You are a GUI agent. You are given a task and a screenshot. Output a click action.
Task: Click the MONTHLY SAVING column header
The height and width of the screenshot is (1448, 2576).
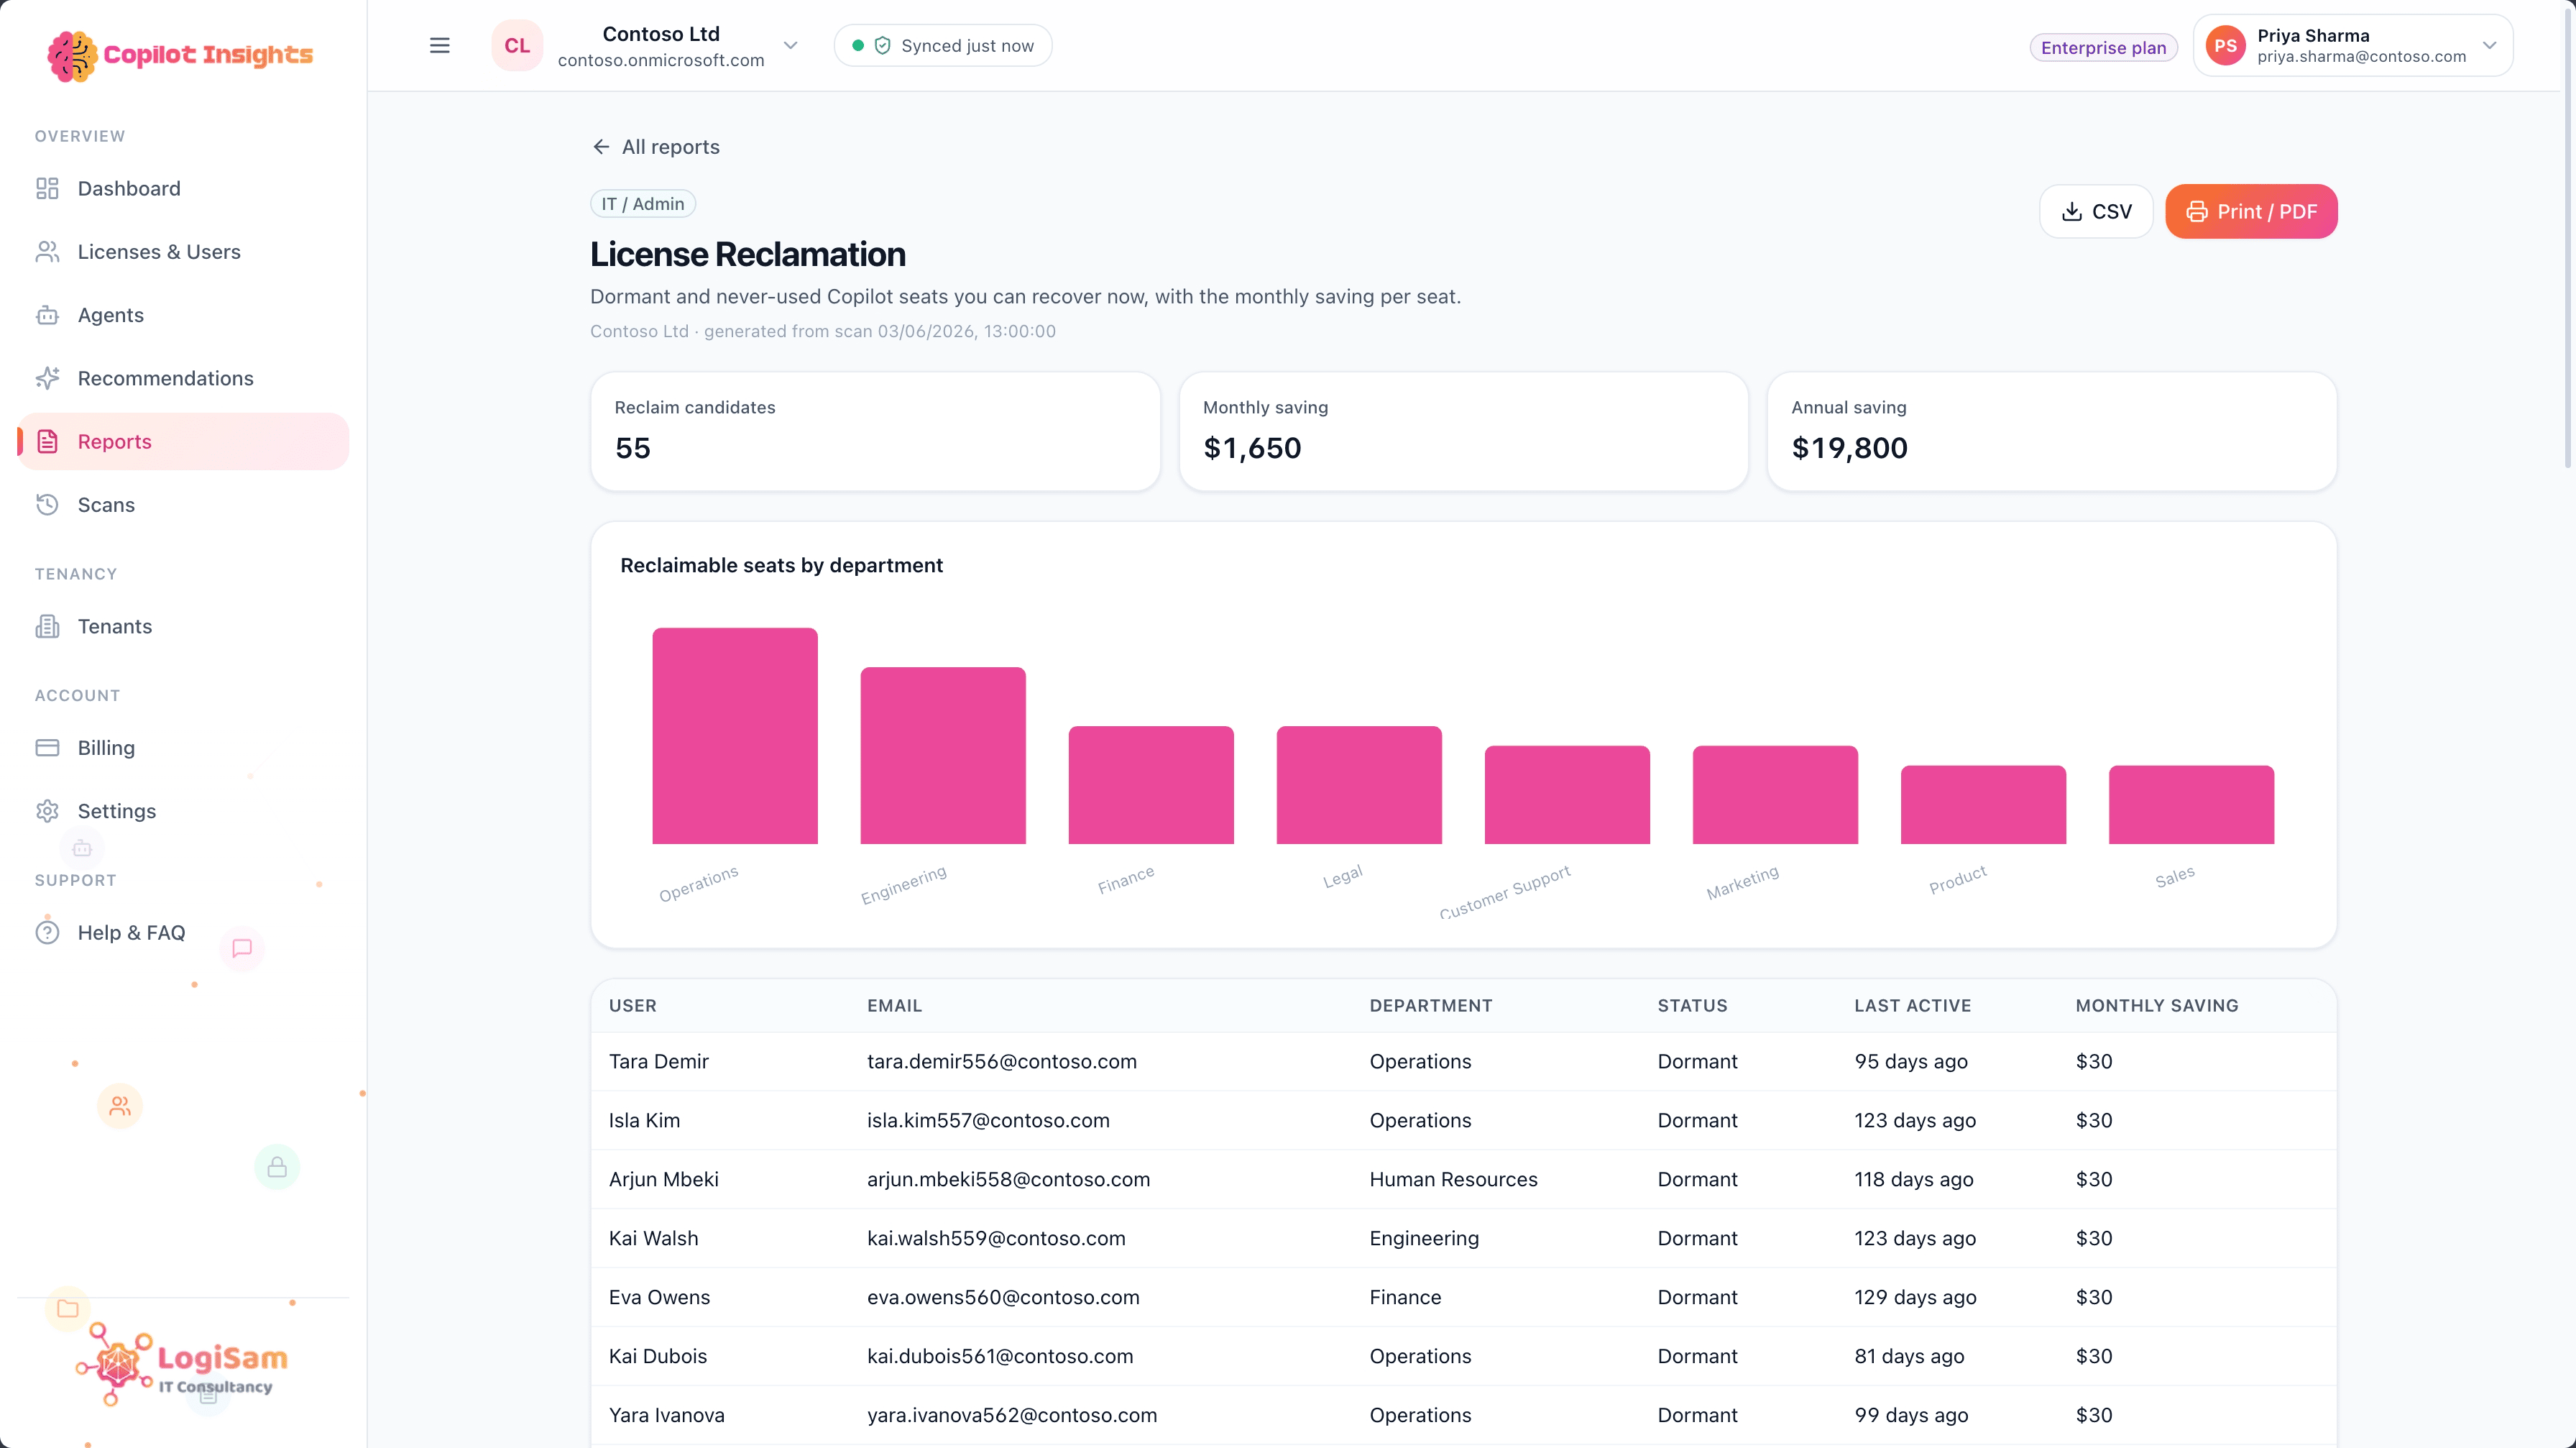coord(2156,1006)
